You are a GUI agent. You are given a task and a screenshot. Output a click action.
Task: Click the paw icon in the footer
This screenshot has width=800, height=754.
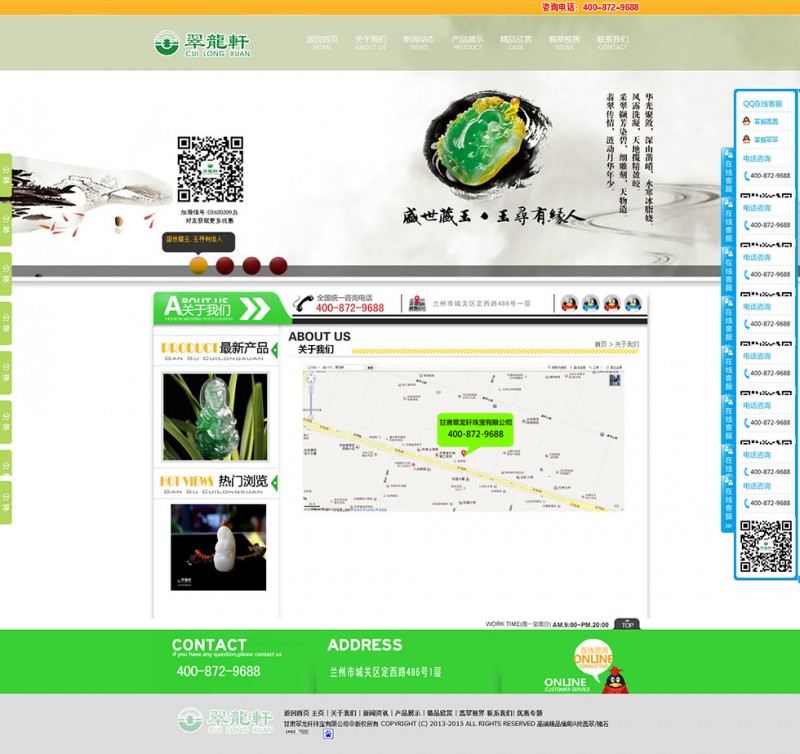click(328, 734)
